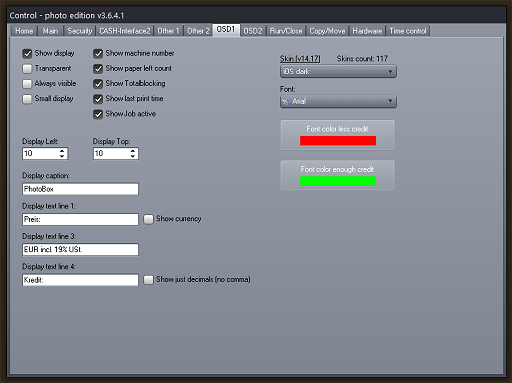The image size is (512, 383).
Task: Open the Run/Close tab
Action: tap(286, 31)
